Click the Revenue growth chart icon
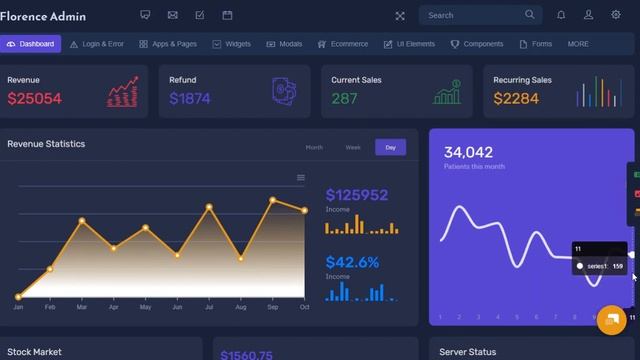 point(122,92)
